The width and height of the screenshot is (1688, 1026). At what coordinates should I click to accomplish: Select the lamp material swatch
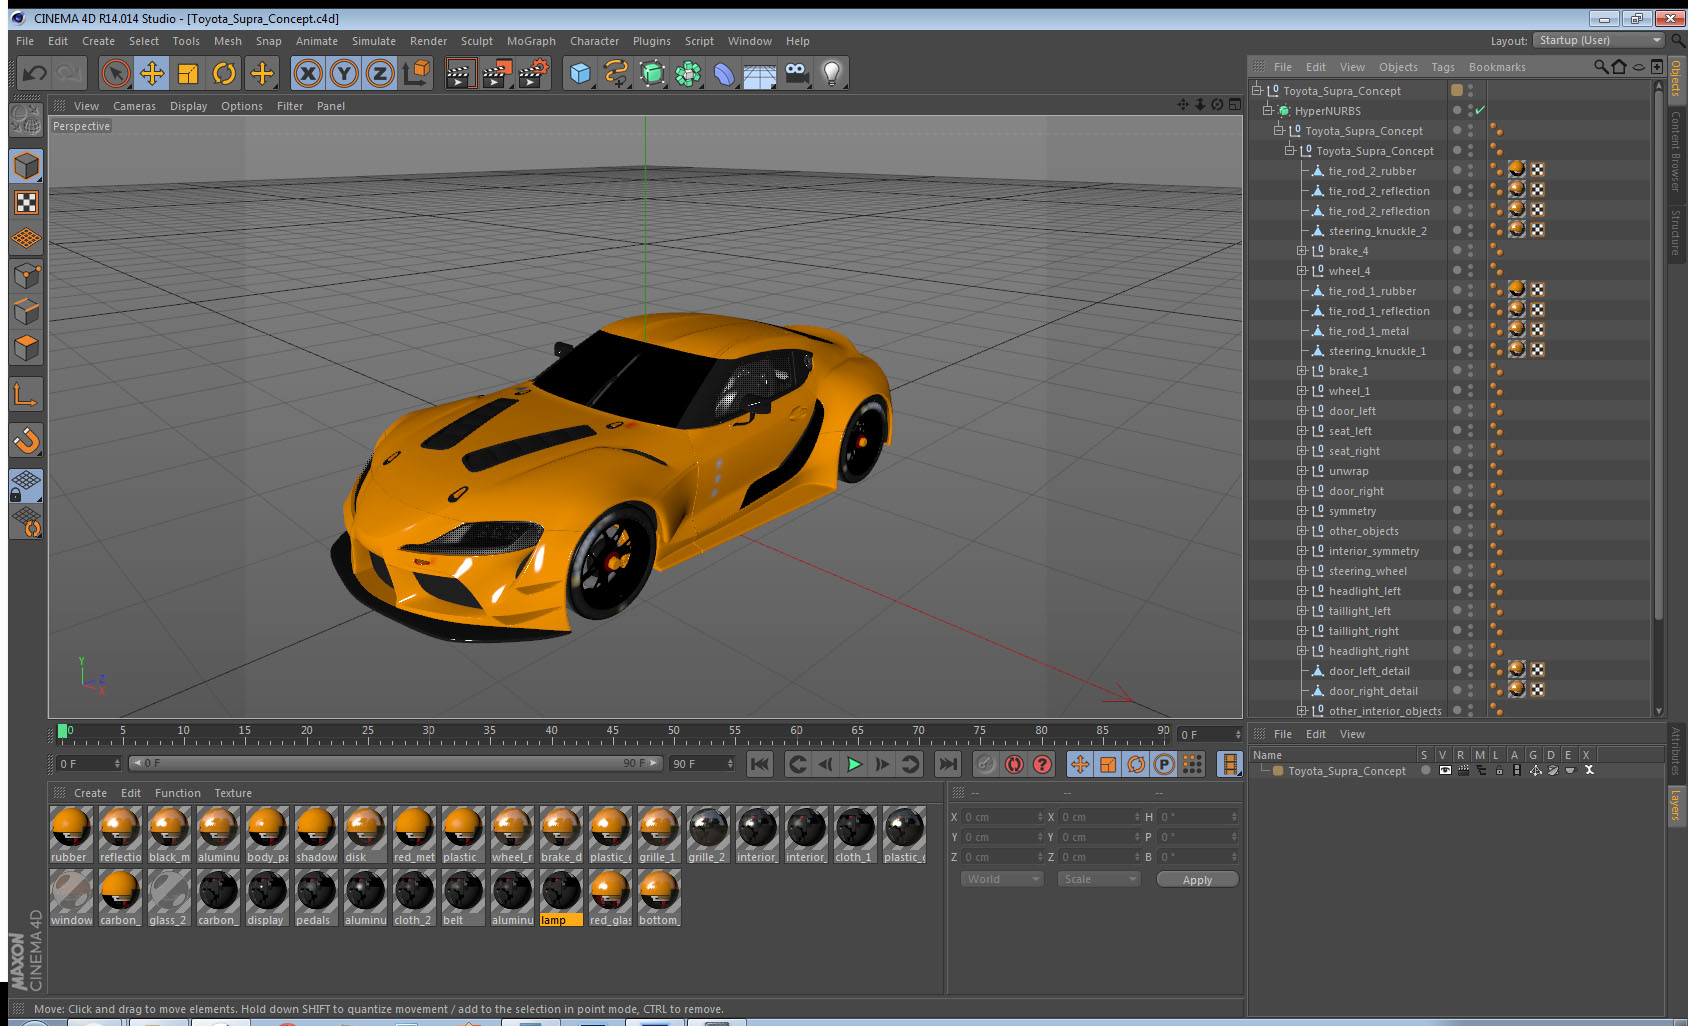point(561,898)
